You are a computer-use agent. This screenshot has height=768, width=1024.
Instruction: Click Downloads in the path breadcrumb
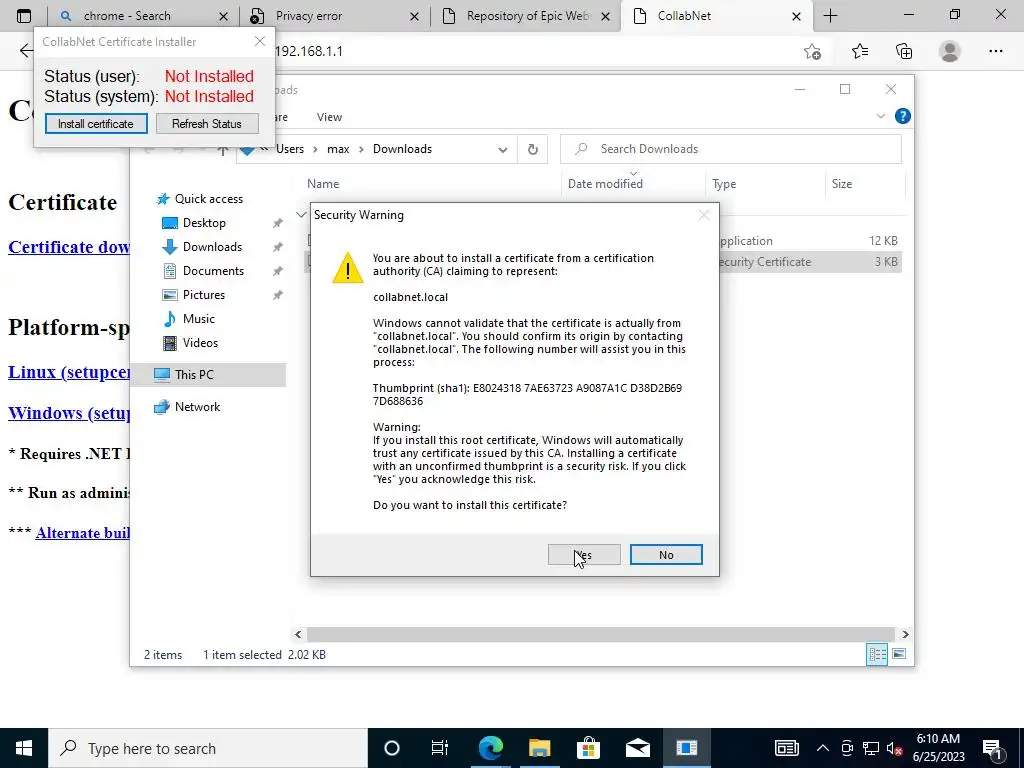(402, 149)
